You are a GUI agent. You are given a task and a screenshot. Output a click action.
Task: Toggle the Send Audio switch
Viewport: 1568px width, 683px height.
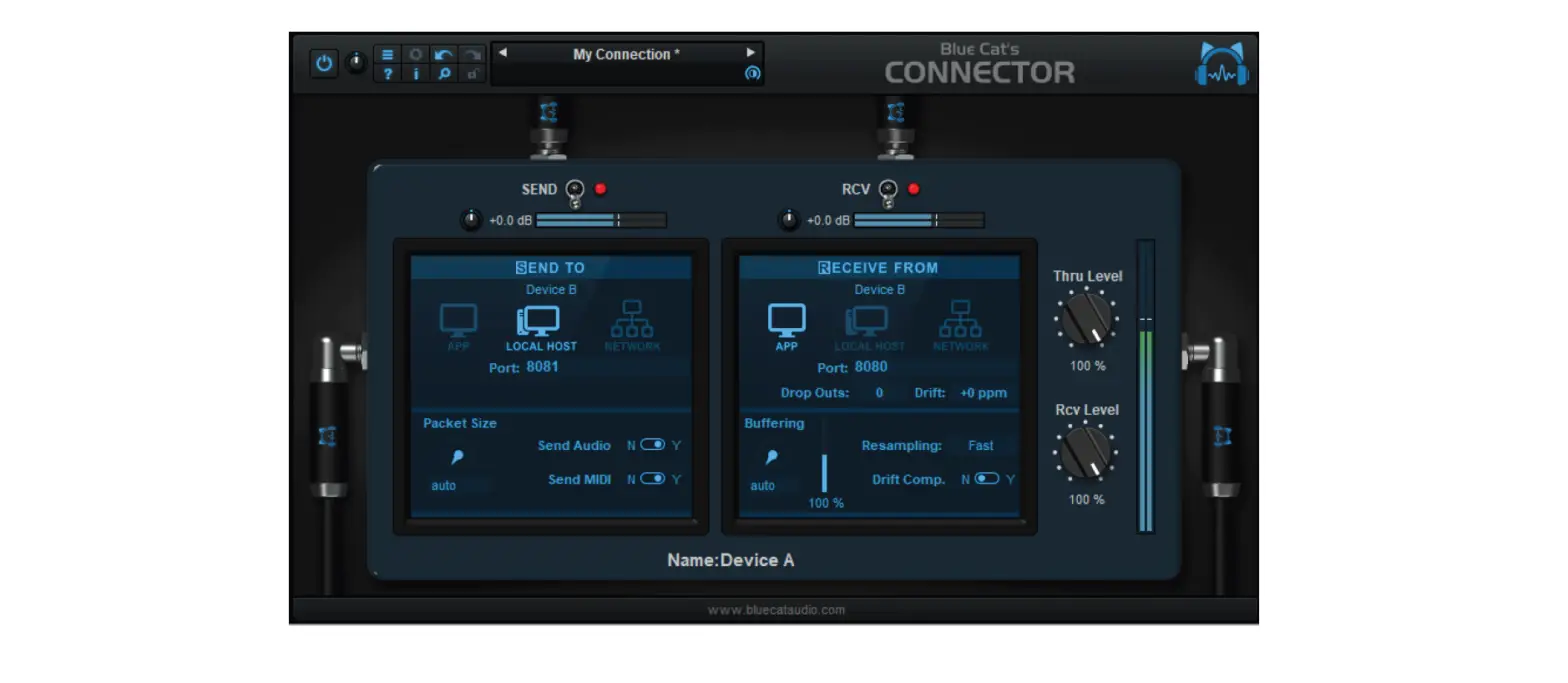coord(653,445)
